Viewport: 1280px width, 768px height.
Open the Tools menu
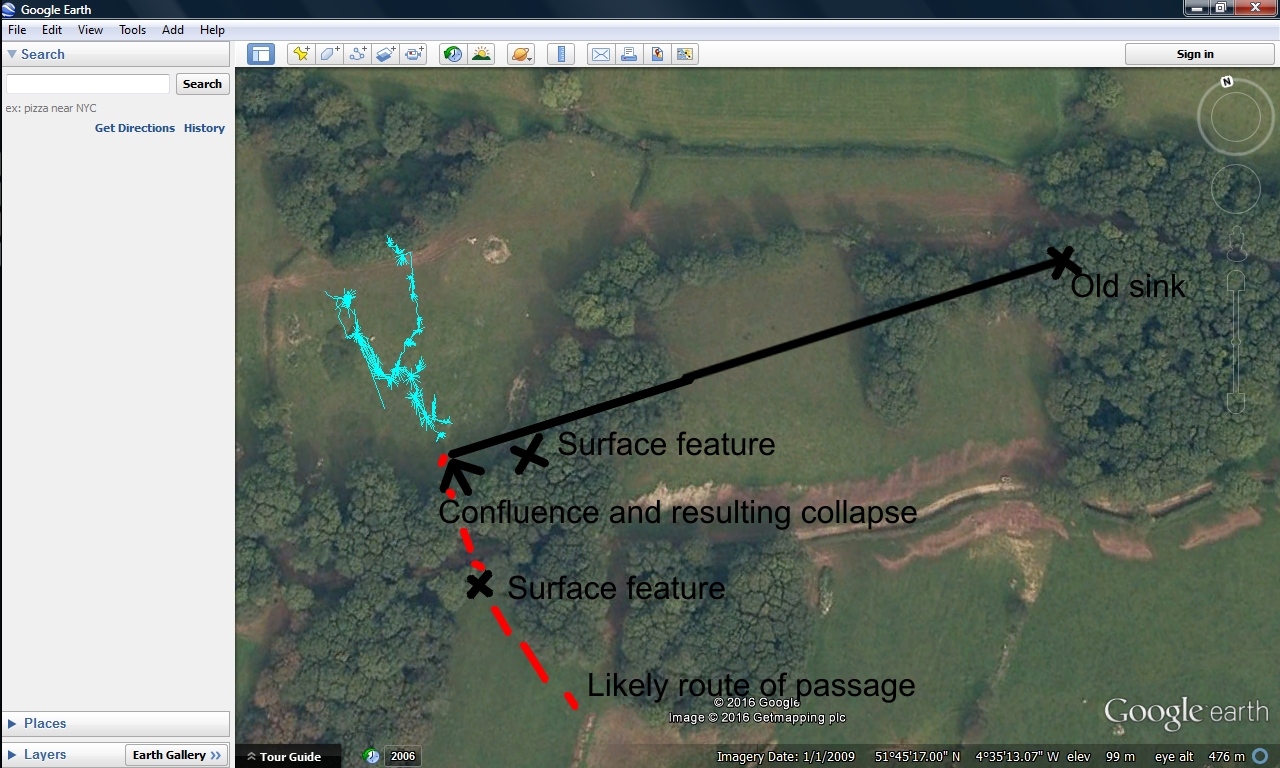click(132, 30)
